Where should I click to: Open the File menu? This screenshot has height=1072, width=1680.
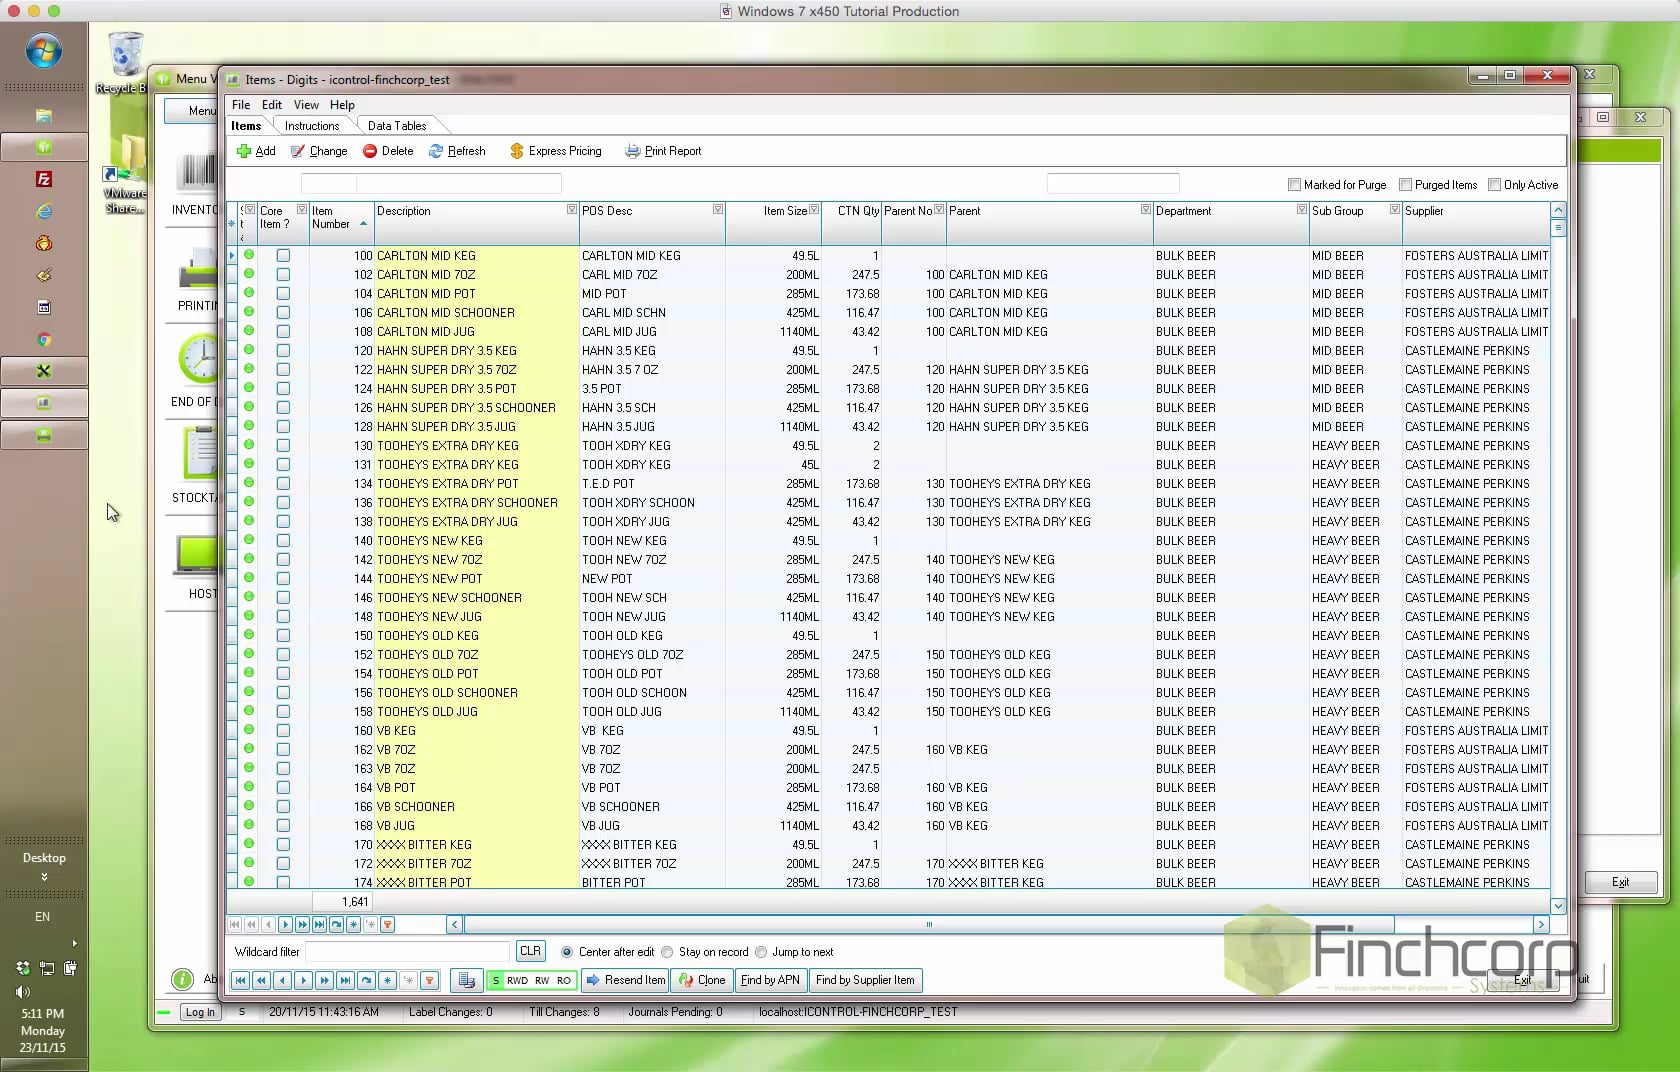point(241,105)
